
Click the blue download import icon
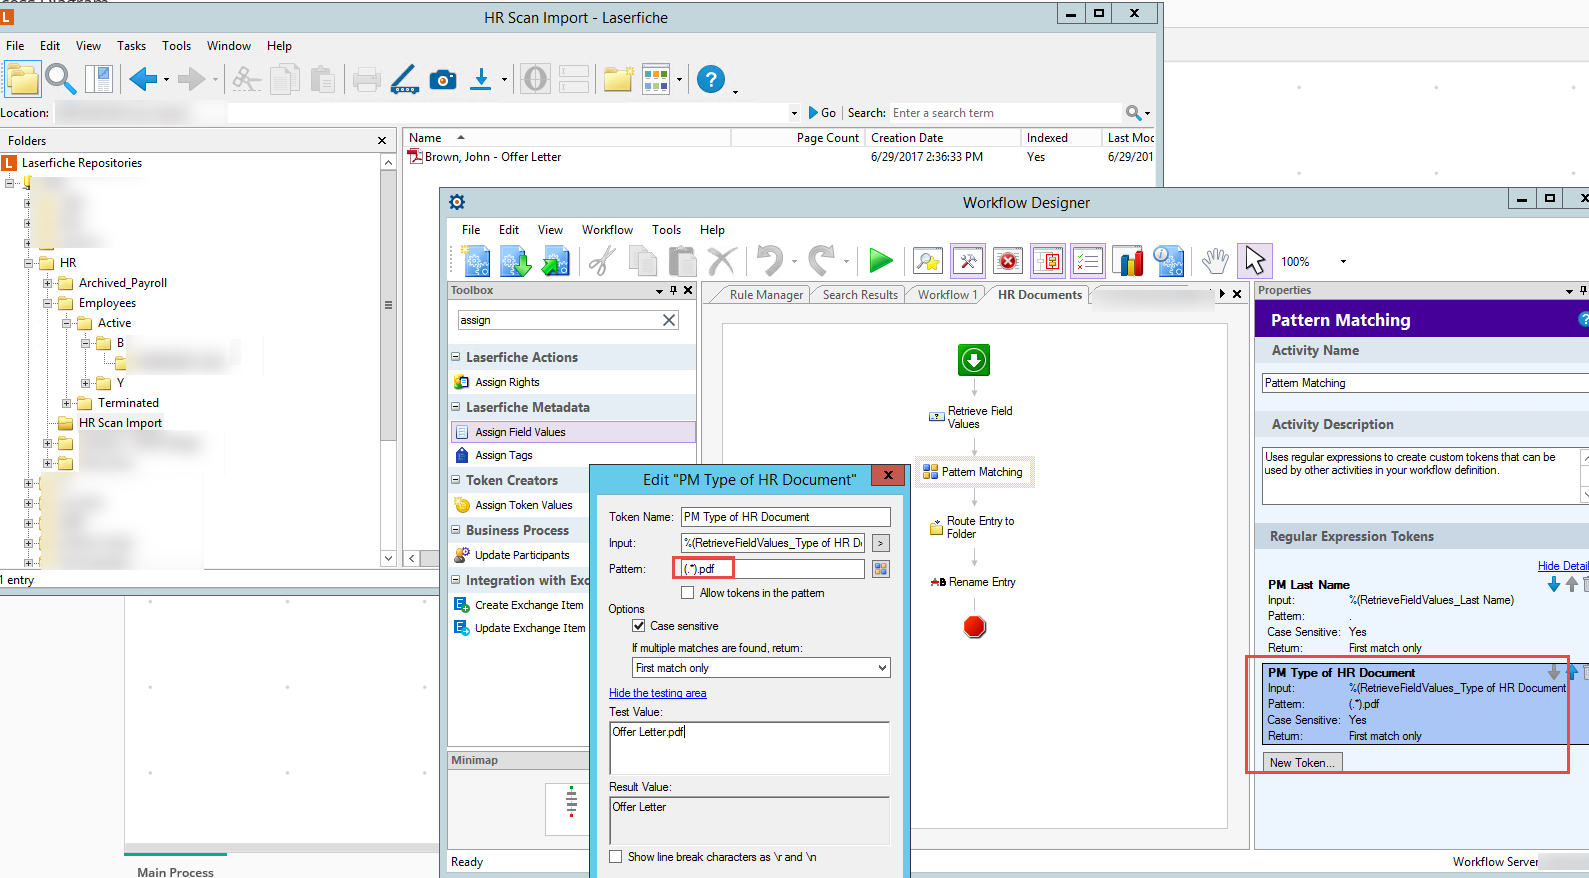pyautogui.click(x=481, y=79)
